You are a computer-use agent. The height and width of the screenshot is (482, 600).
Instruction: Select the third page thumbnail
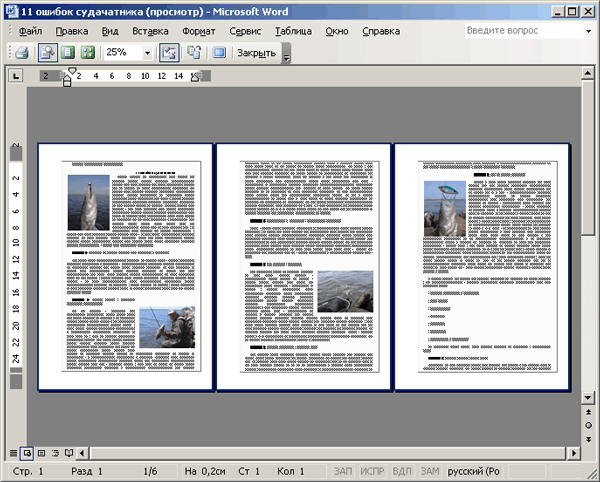(482, 267)
